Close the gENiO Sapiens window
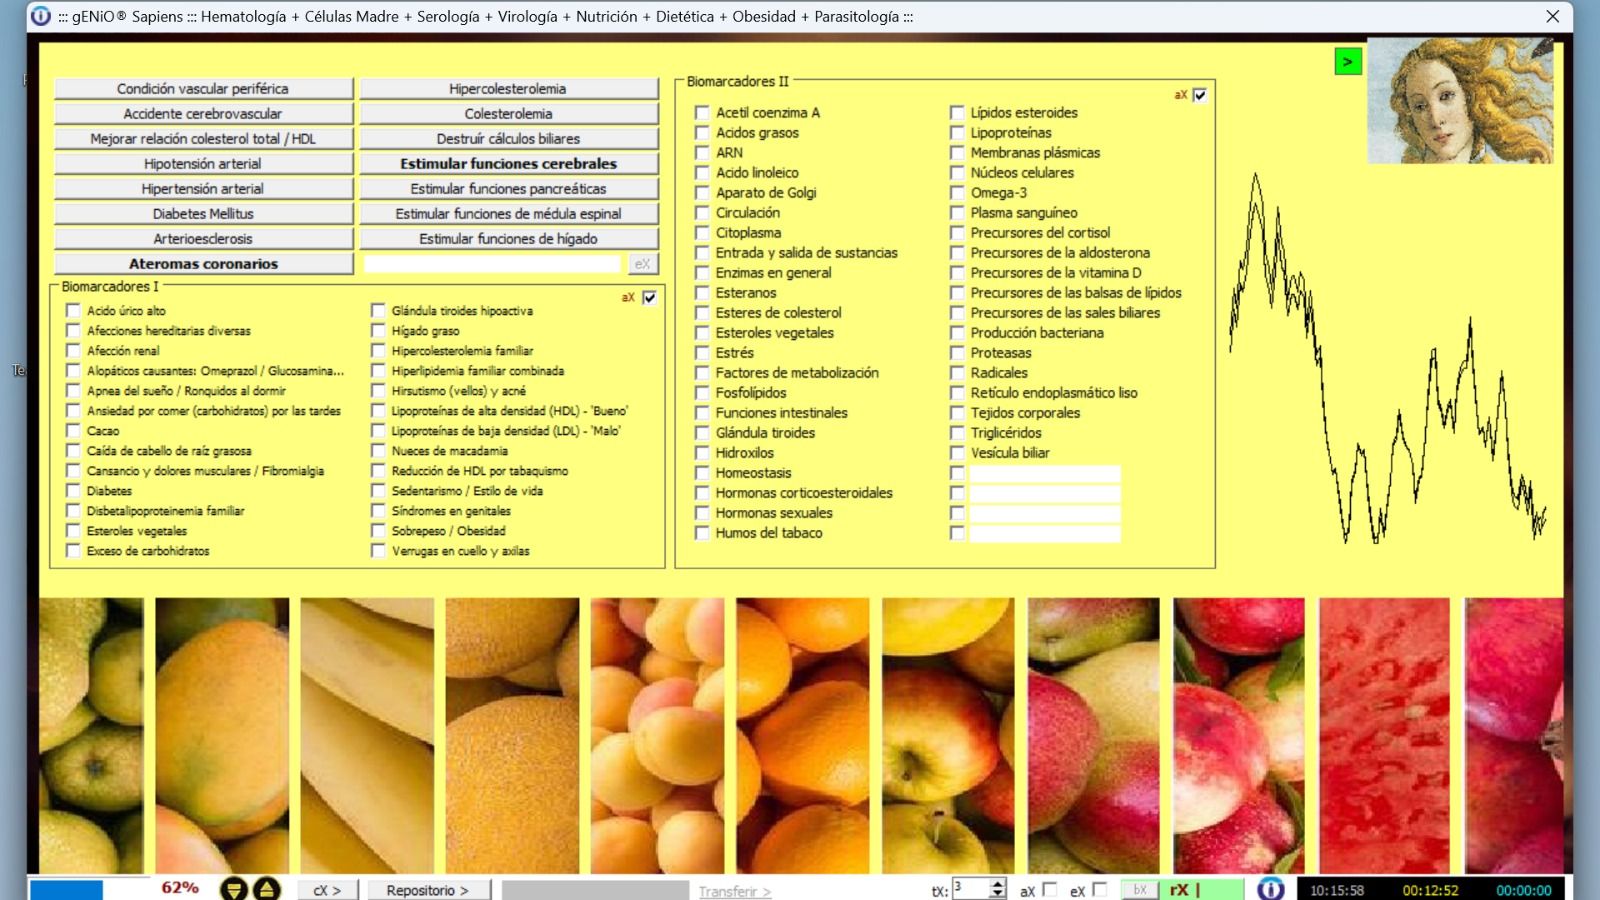 (x=1552, y=16)
